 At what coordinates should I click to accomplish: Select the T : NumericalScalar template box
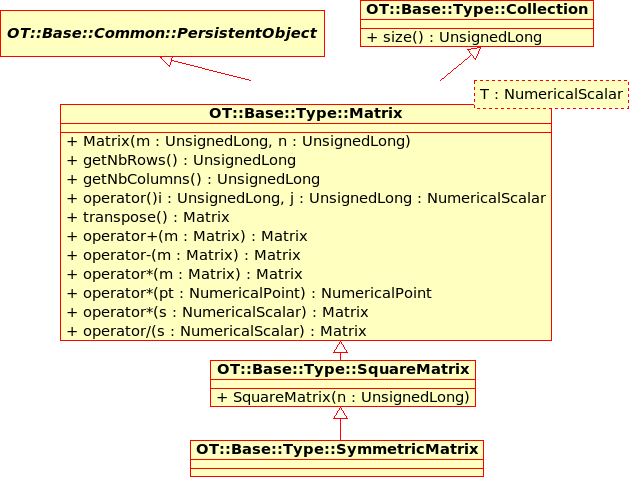(551, 94)
